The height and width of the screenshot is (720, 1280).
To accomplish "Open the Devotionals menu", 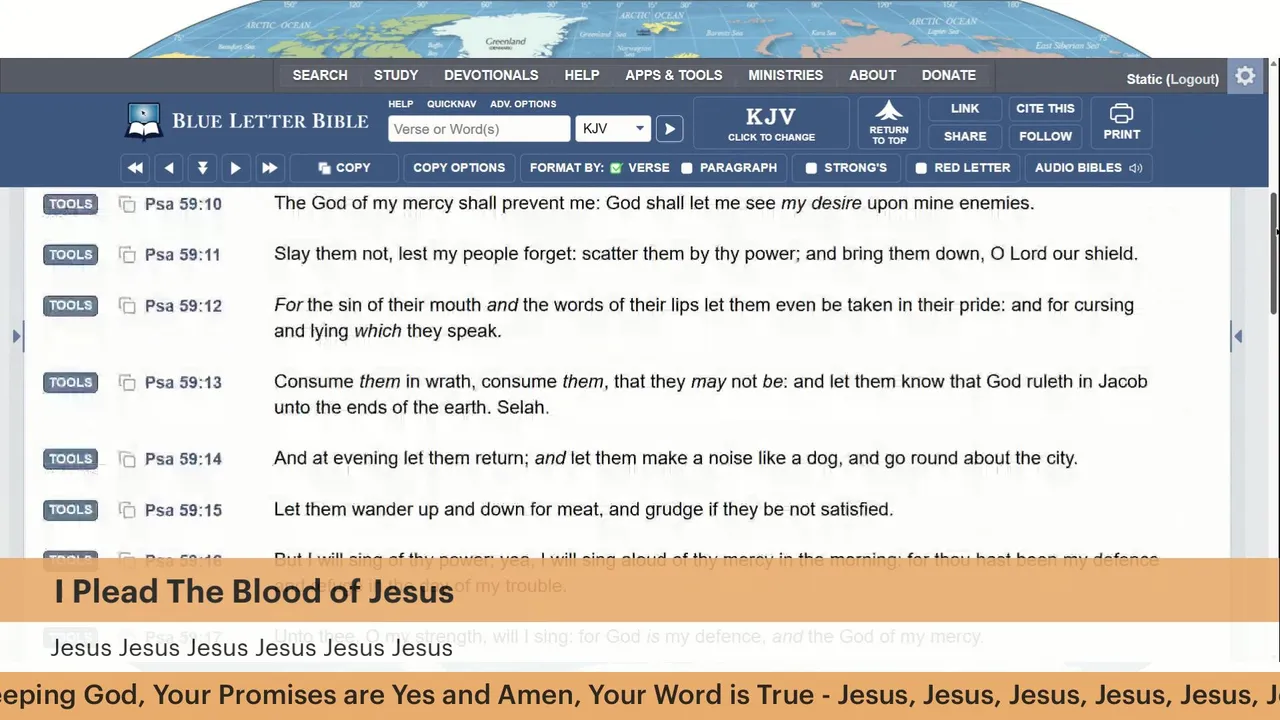I will pos(491,75).
